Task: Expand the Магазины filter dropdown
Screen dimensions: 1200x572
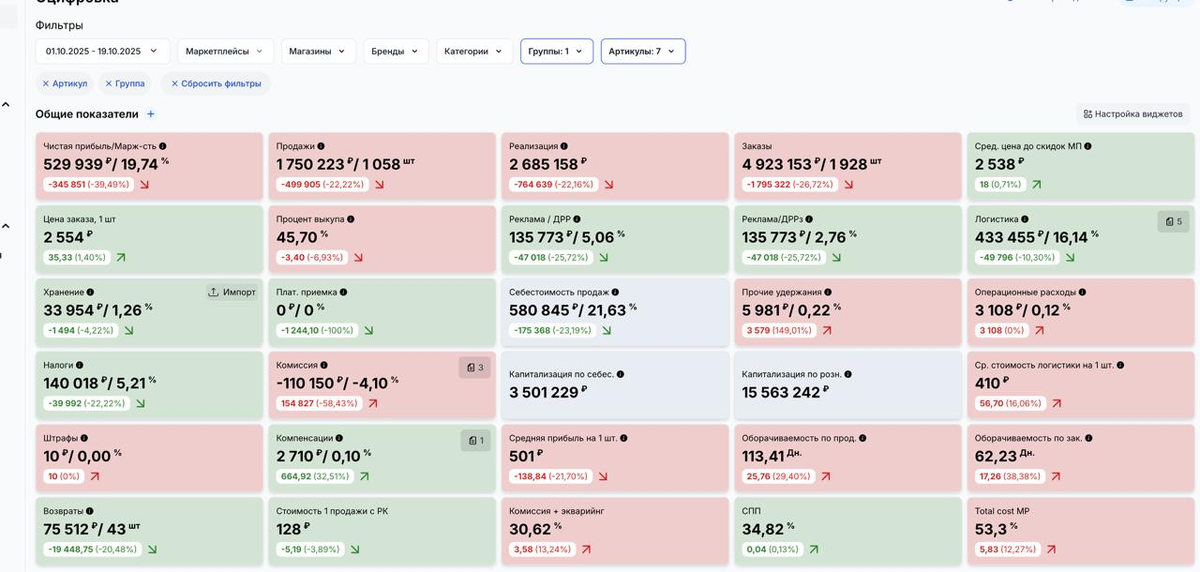Action: (317, 51)
